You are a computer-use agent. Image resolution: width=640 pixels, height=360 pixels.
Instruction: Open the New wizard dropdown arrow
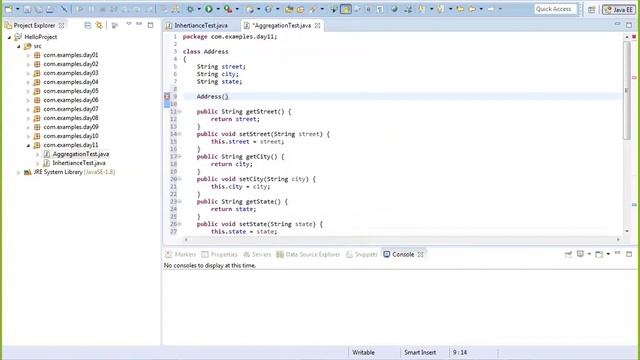18,9
